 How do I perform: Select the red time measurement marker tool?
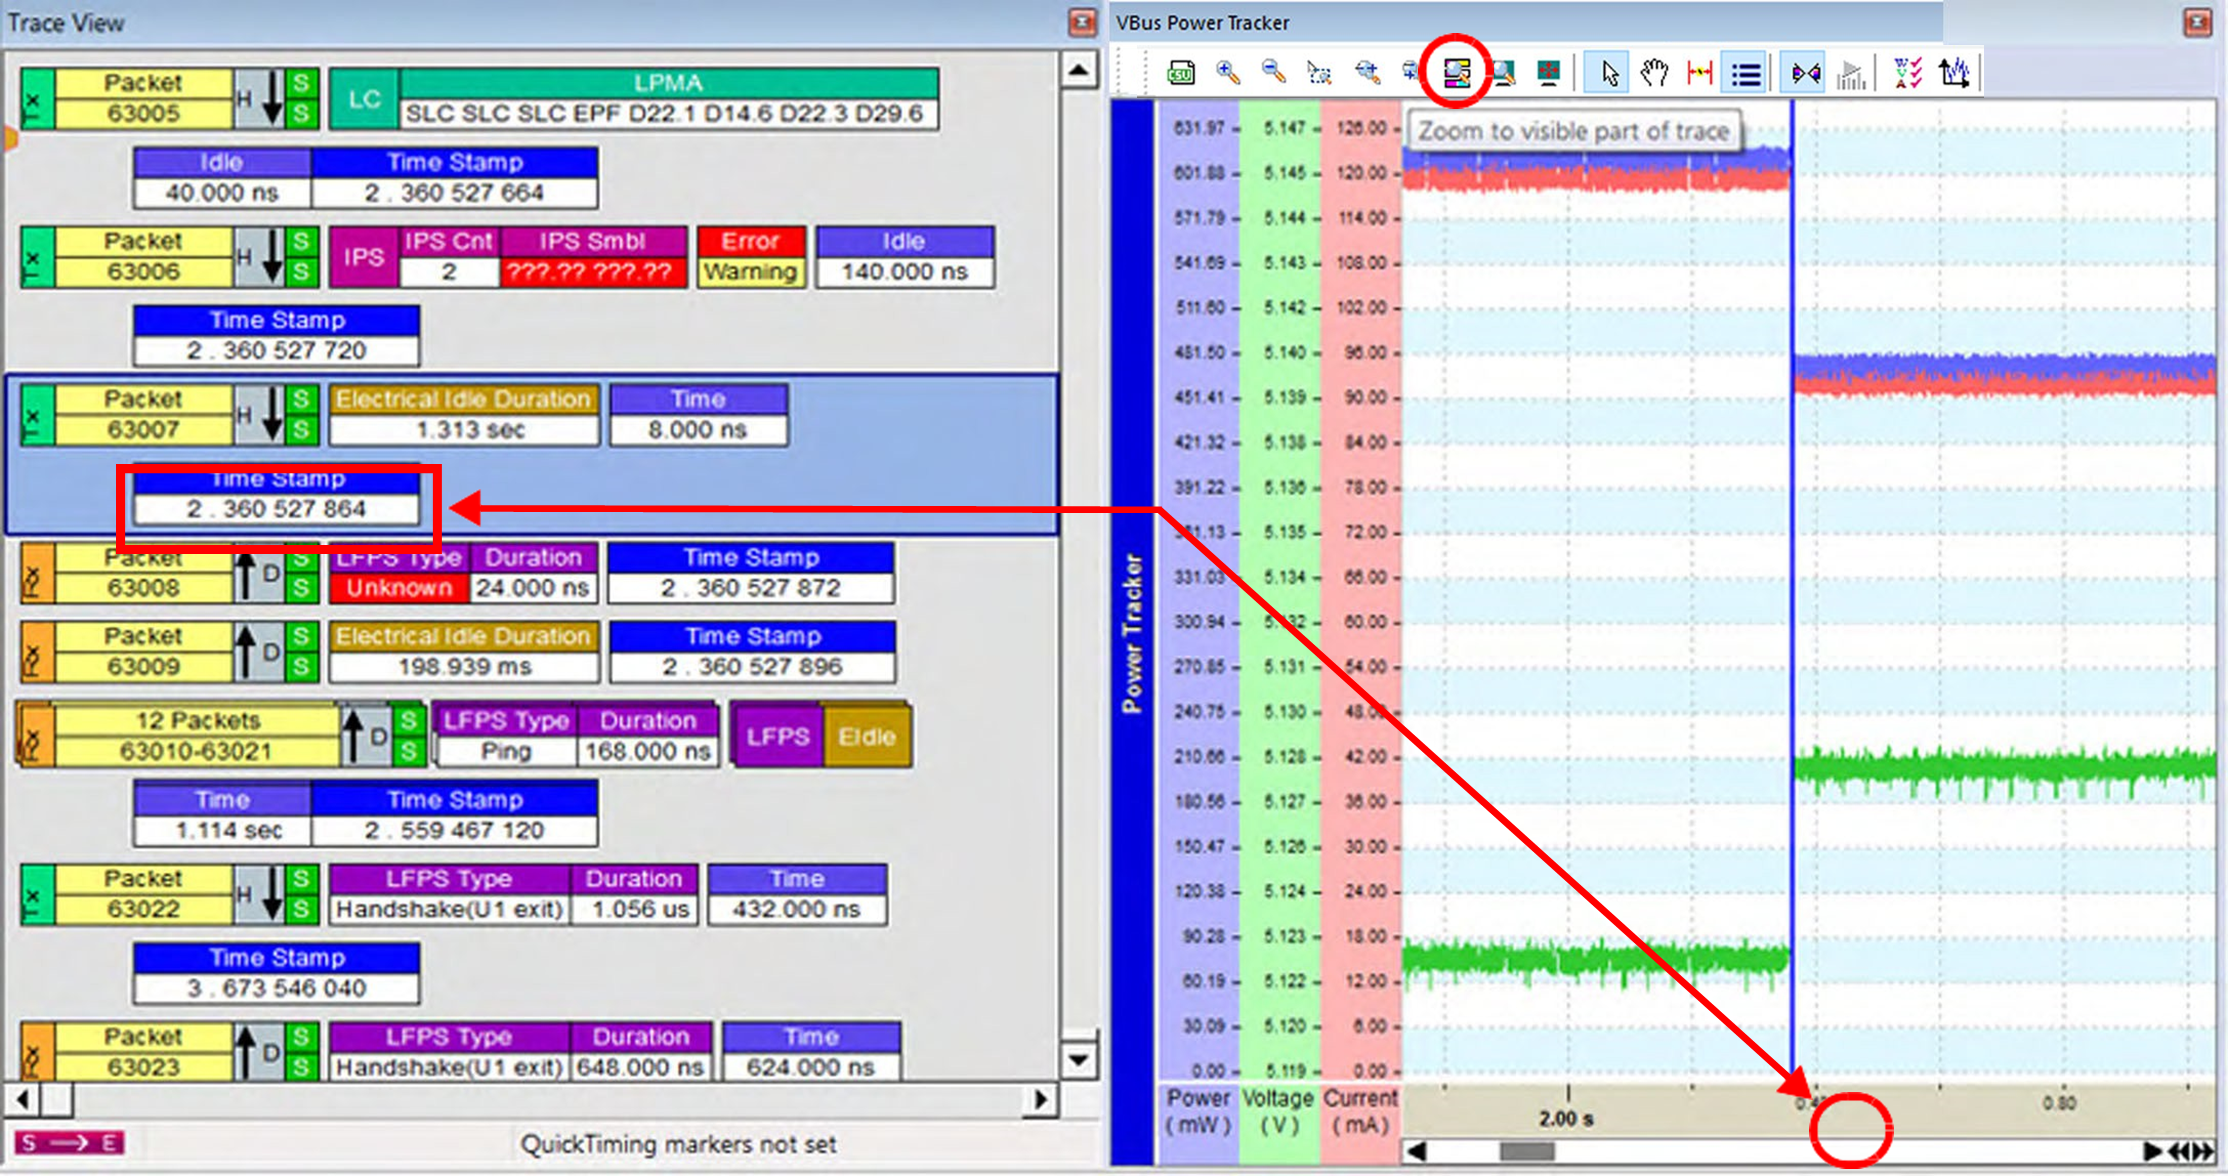coord(1700,73)
